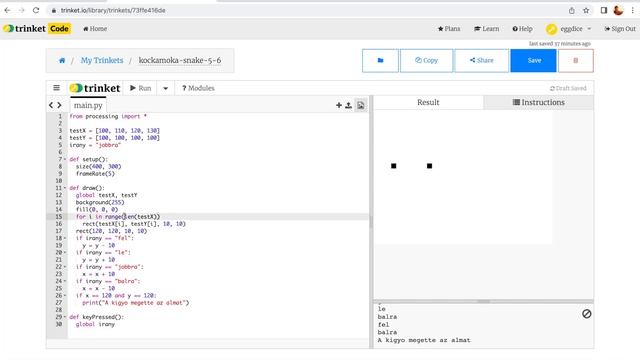Collapse the fold arrow on line 22
This screenshot has width=640, height=360.
point(65,267)
